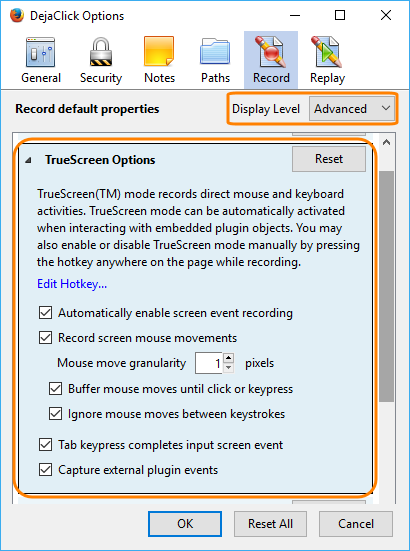Uncheck Ignore mouse moves between keystrokes
Image resolution: width=410 pixels, height=551 pixels.
pos(56,414)
